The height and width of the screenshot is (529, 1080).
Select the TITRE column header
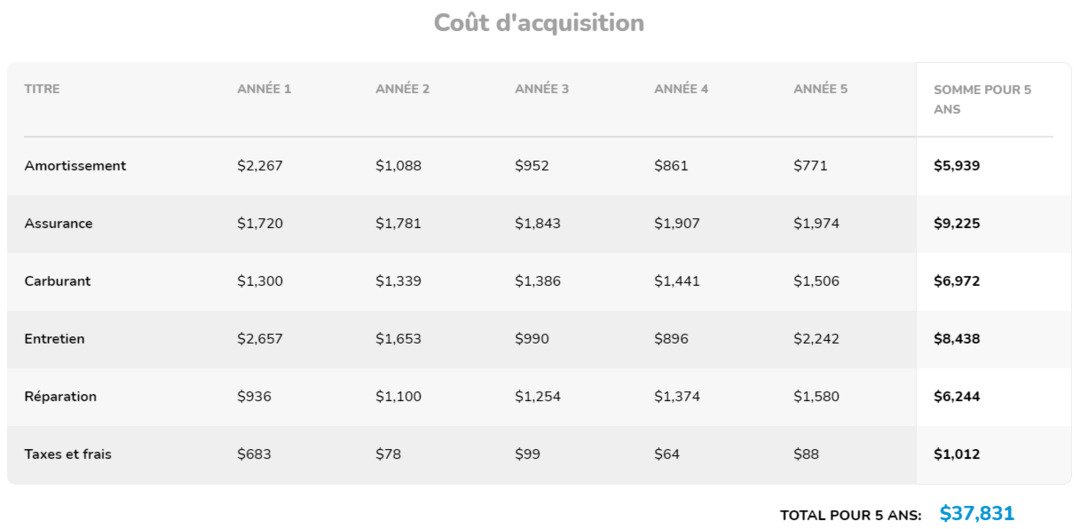pyautogui.click(x=42, y=89)
